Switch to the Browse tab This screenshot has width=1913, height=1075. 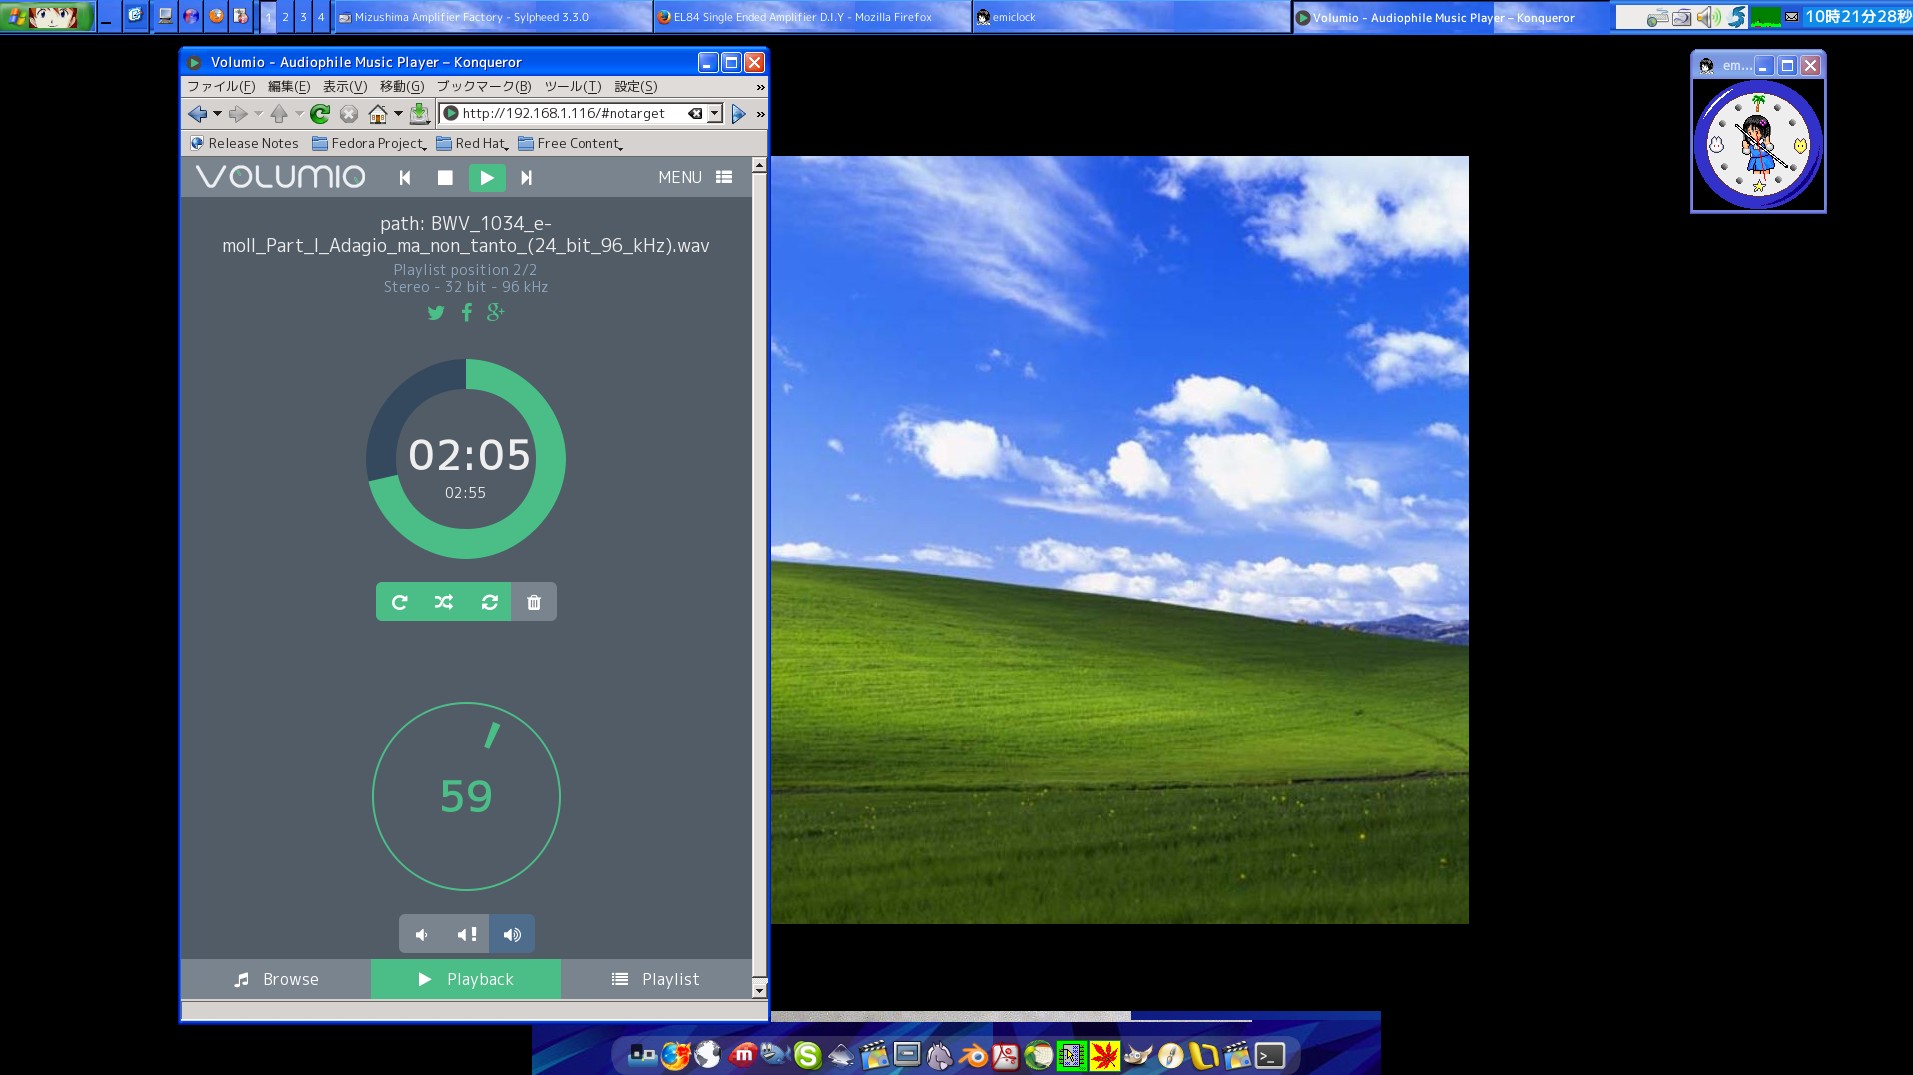[x=276, y=979]
